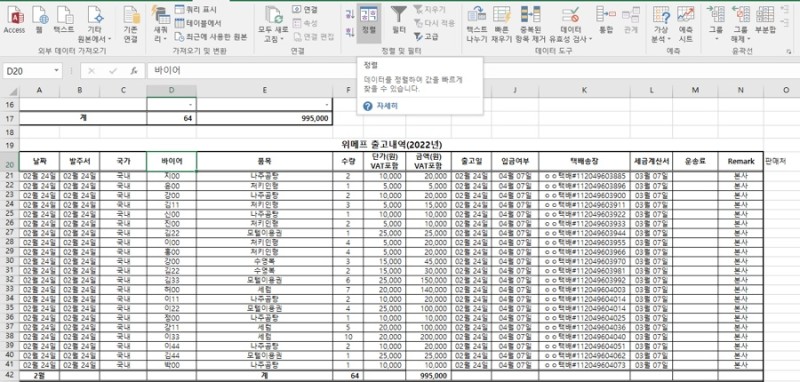Viewport: 800px width, 382px height.
Task: Select the 날짜 header cell
Action: [x=39, y=161]
